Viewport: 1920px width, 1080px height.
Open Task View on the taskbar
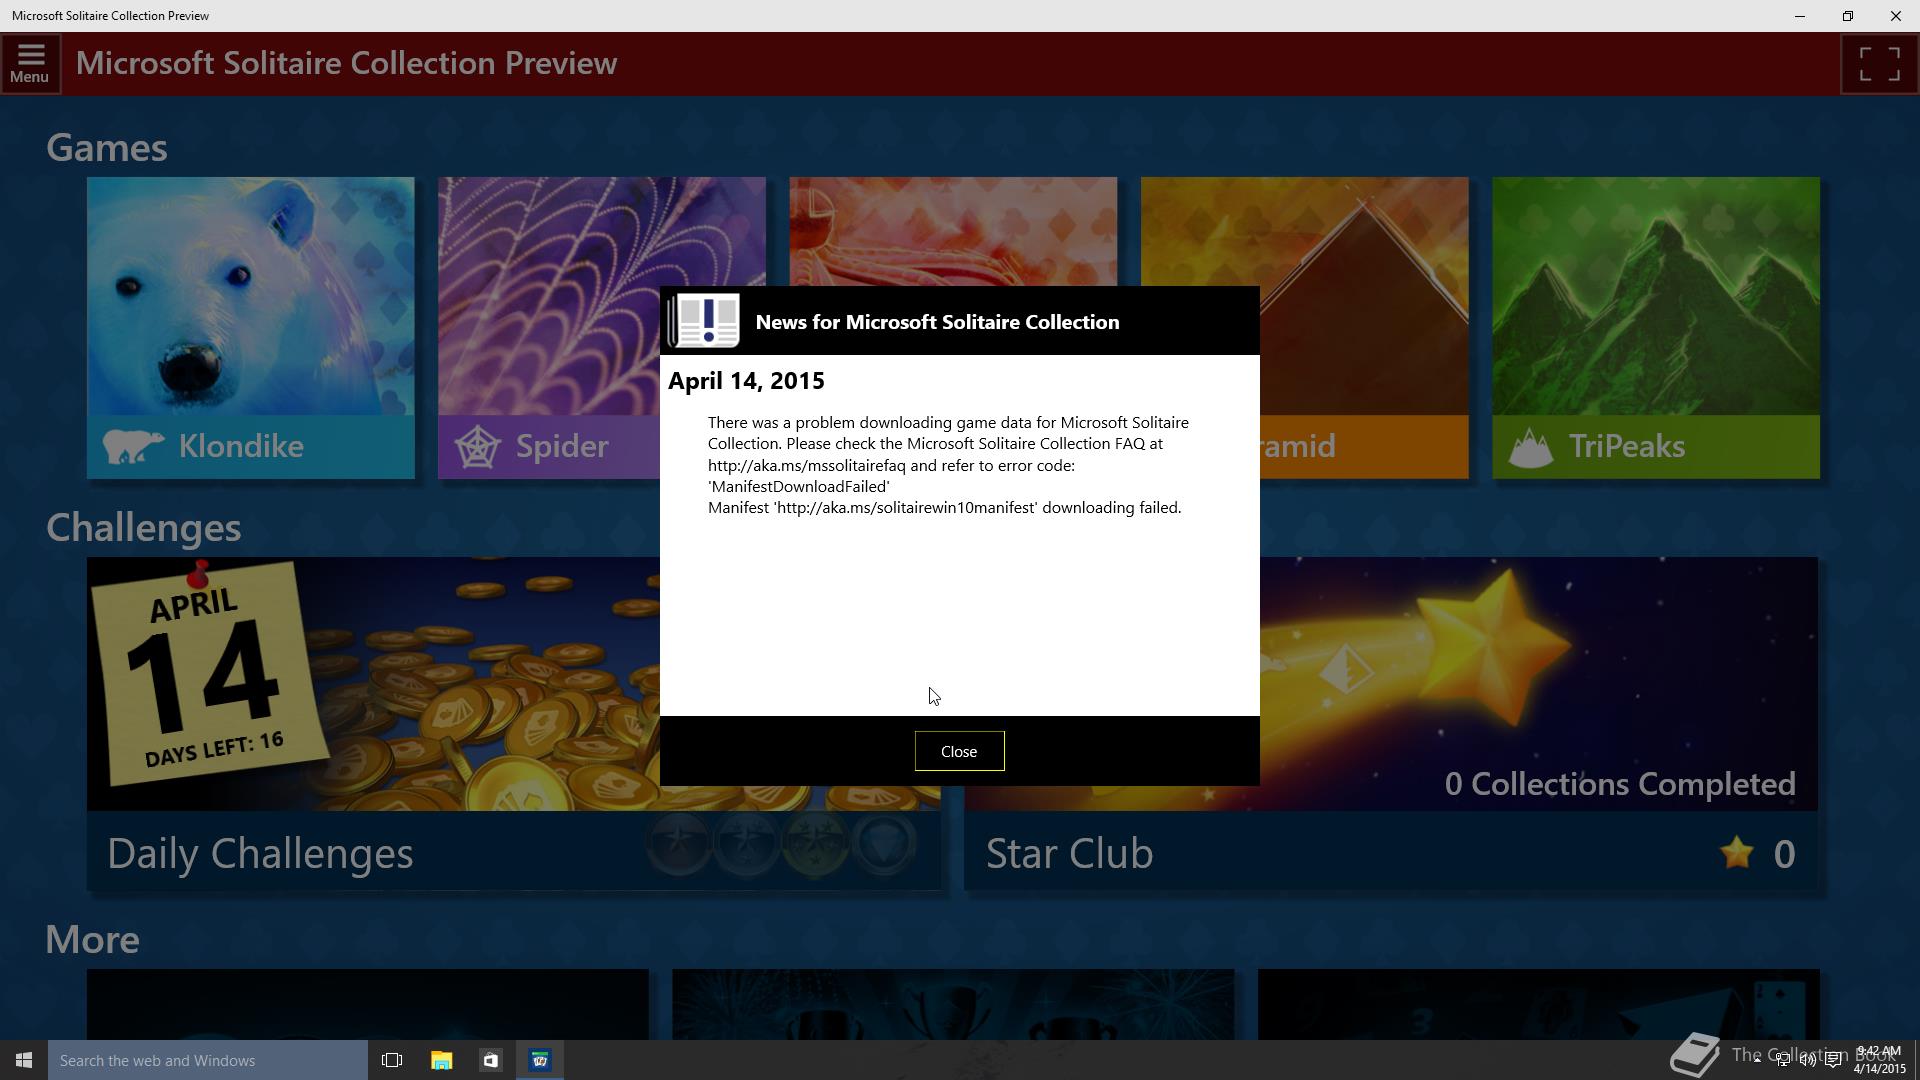(x=392, y=1060)
